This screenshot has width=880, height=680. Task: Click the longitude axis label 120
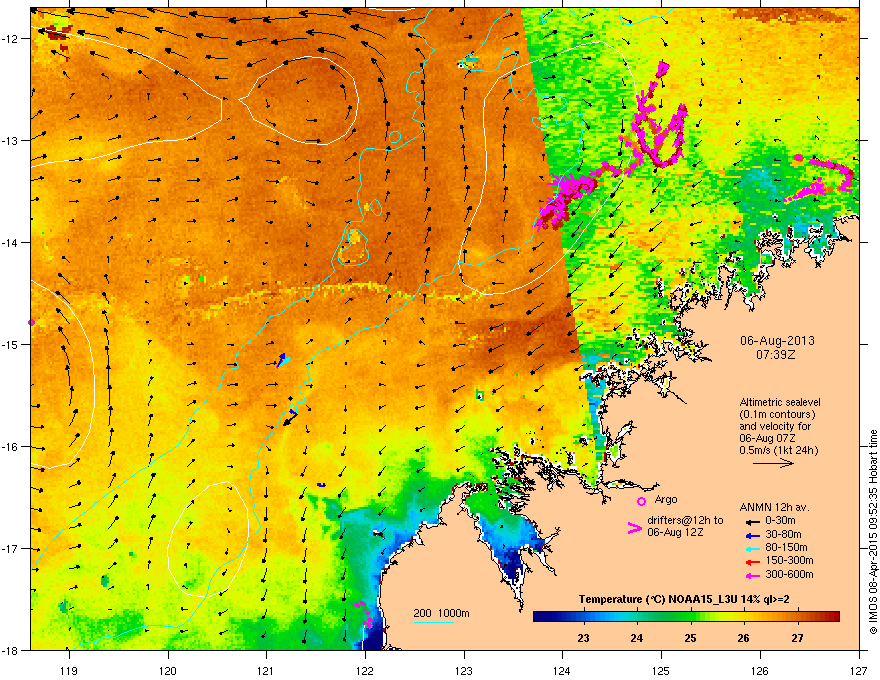point(168,670)
